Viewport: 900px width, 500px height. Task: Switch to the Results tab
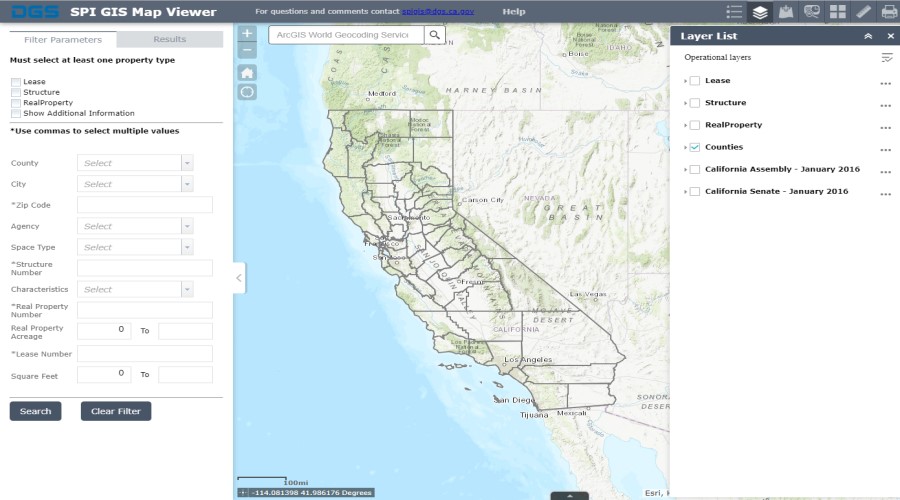169,40
